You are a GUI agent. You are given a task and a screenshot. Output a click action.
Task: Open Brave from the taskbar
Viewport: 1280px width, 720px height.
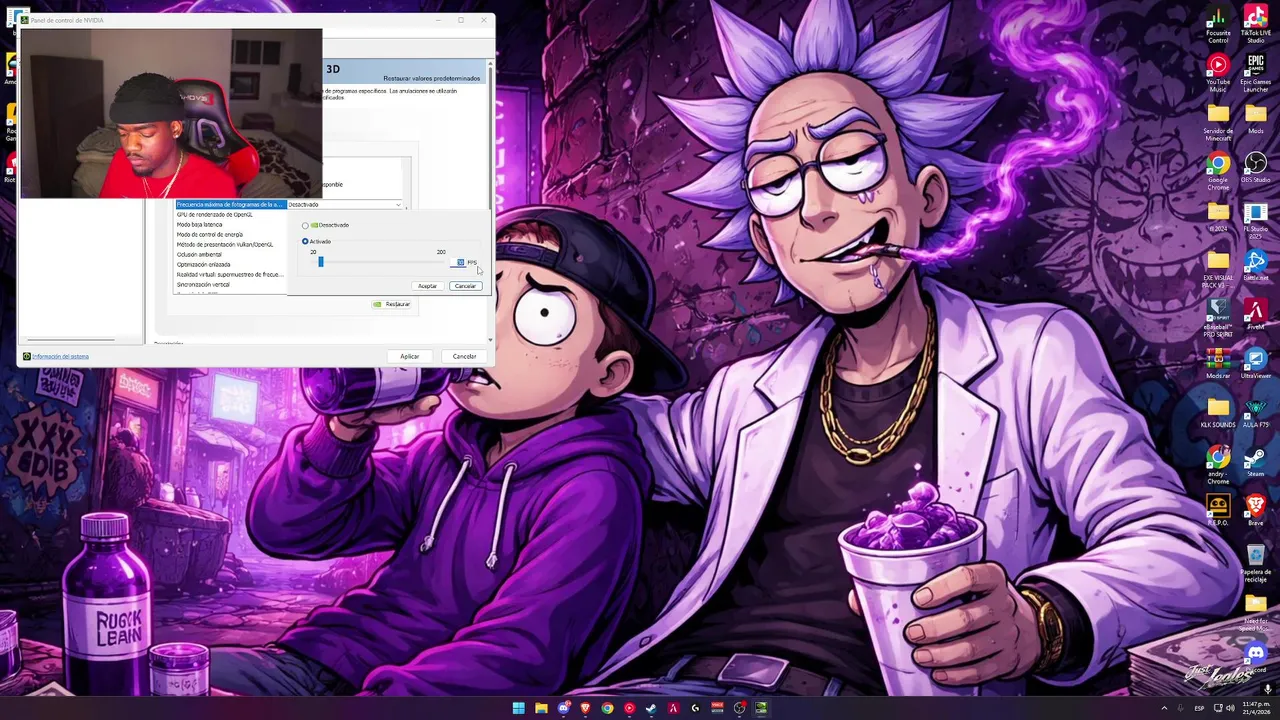pyautogui.click(x=585, y=708)
